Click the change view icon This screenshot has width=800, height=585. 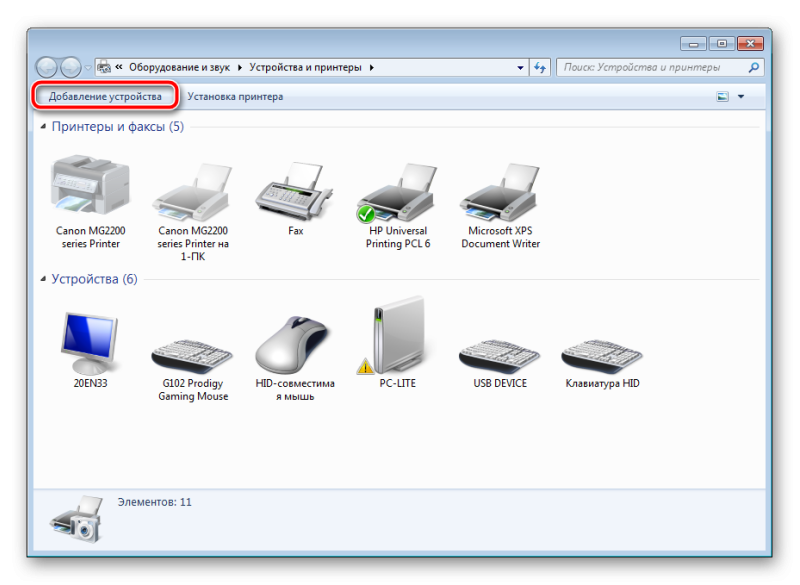pyautogui.click(x=722, y=96)
